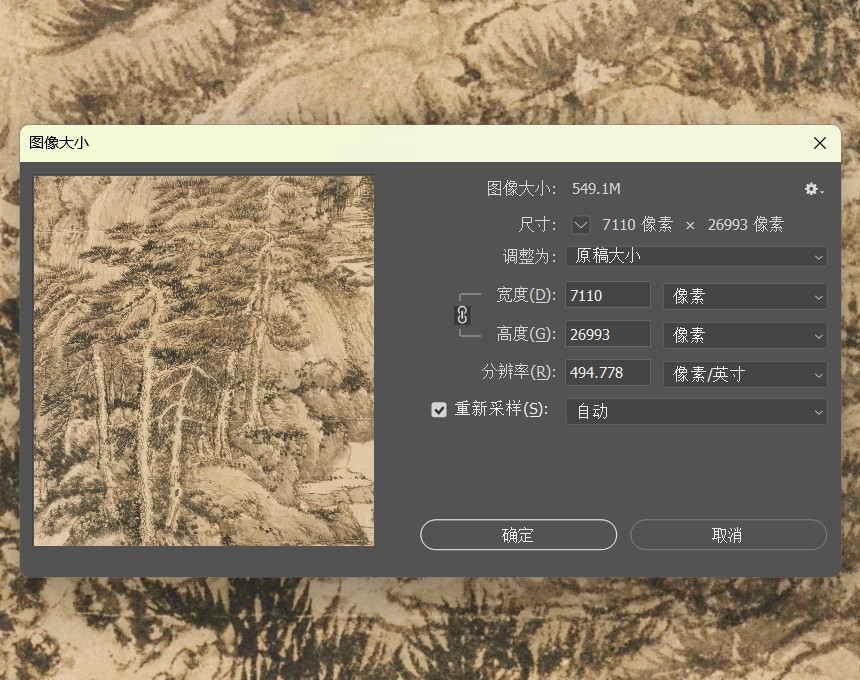Click the 调整为 label
This screenshot has height=680, width=860.
click(529, 256)
